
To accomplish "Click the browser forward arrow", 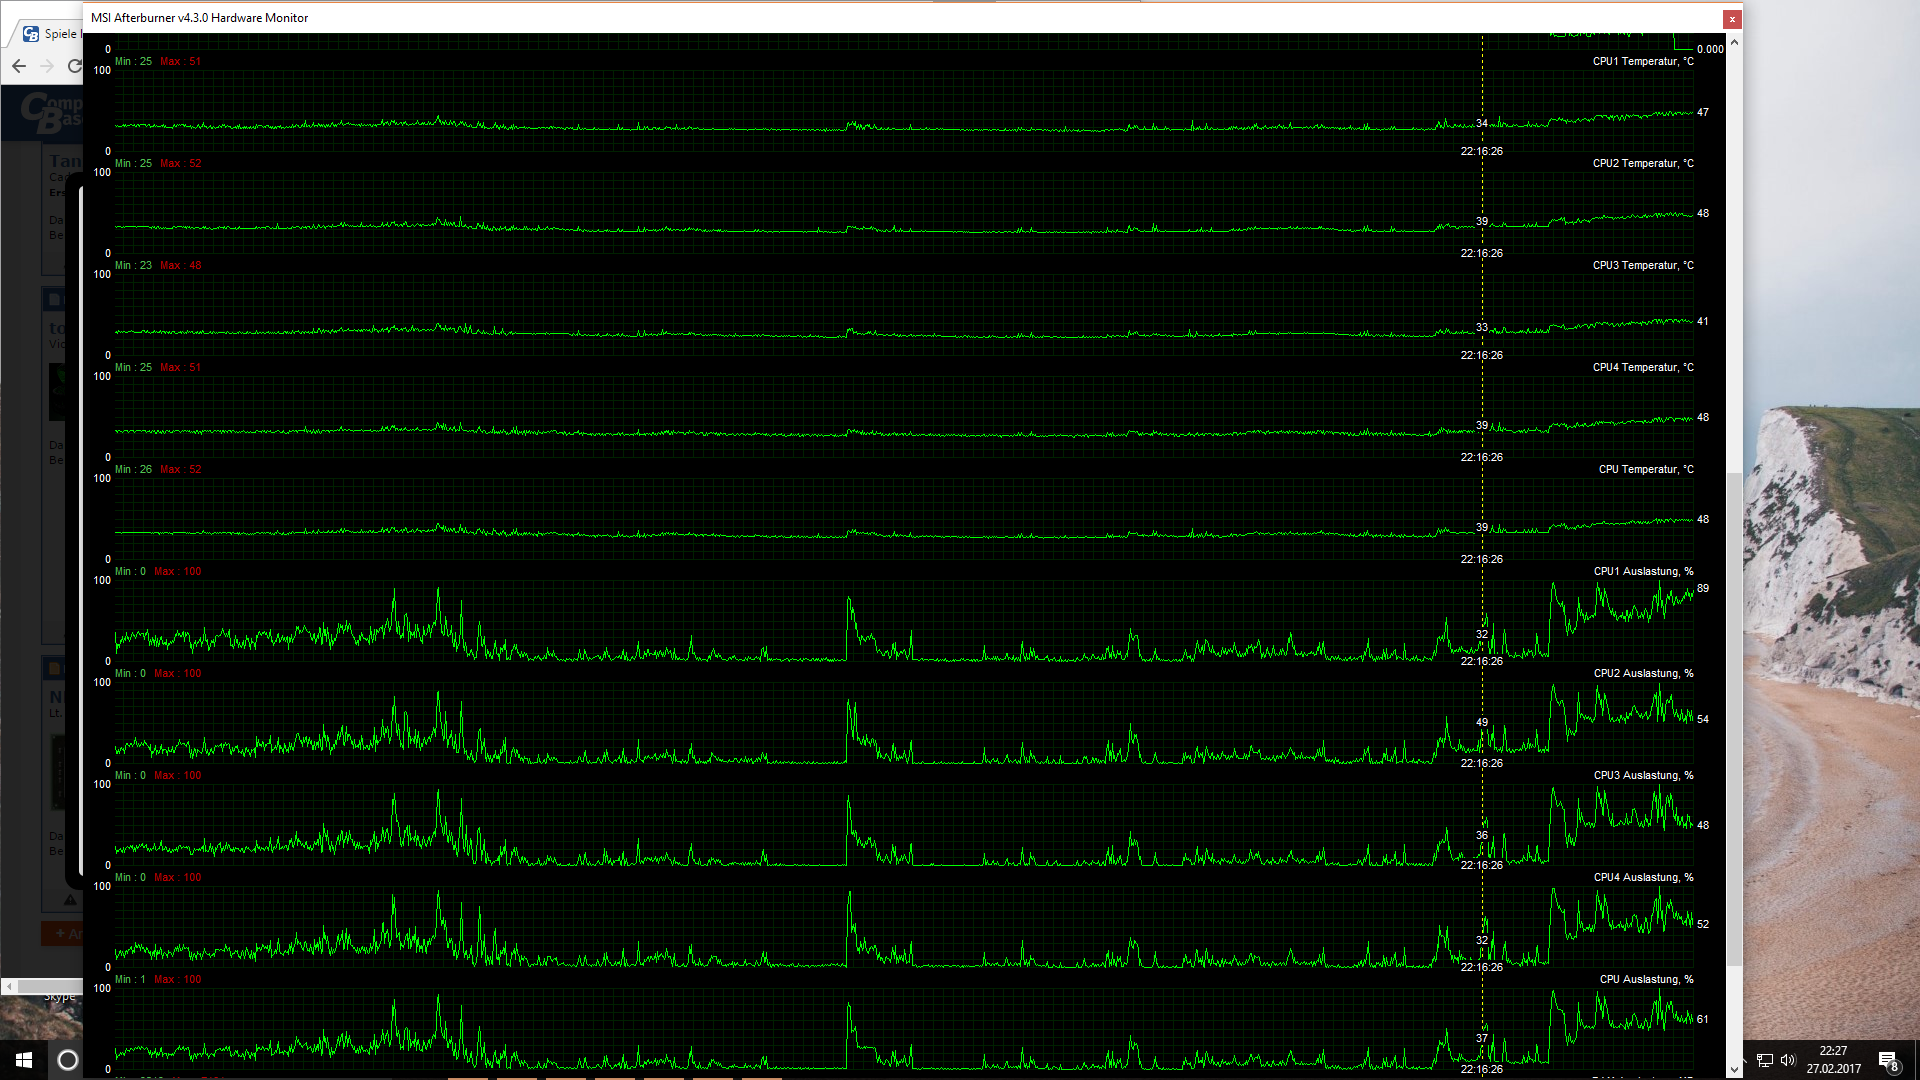I will 47,66.
